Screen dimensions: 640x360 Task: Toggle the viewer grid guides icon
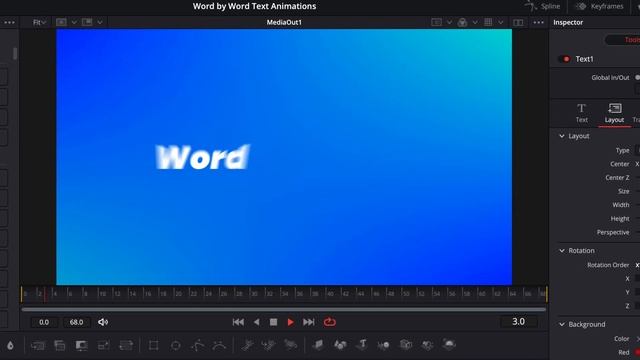pyautogui.click(x=488, y=22)
